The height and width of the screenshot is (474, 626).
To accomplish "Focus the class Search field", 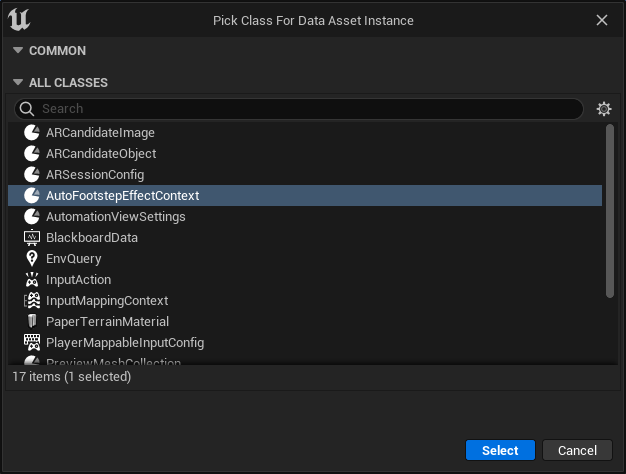I will (299, 109).
